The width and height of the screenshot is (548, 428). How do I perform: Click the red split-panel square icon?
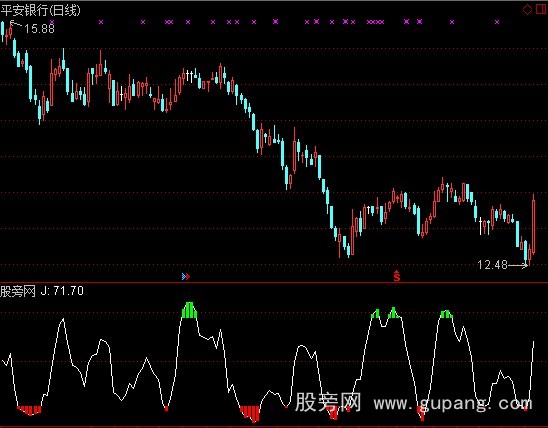click(541, 9)
